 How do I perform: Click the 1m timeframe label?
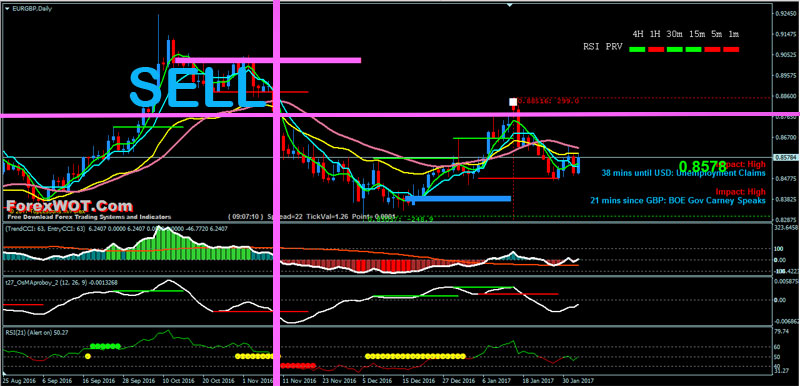(734, 34)
